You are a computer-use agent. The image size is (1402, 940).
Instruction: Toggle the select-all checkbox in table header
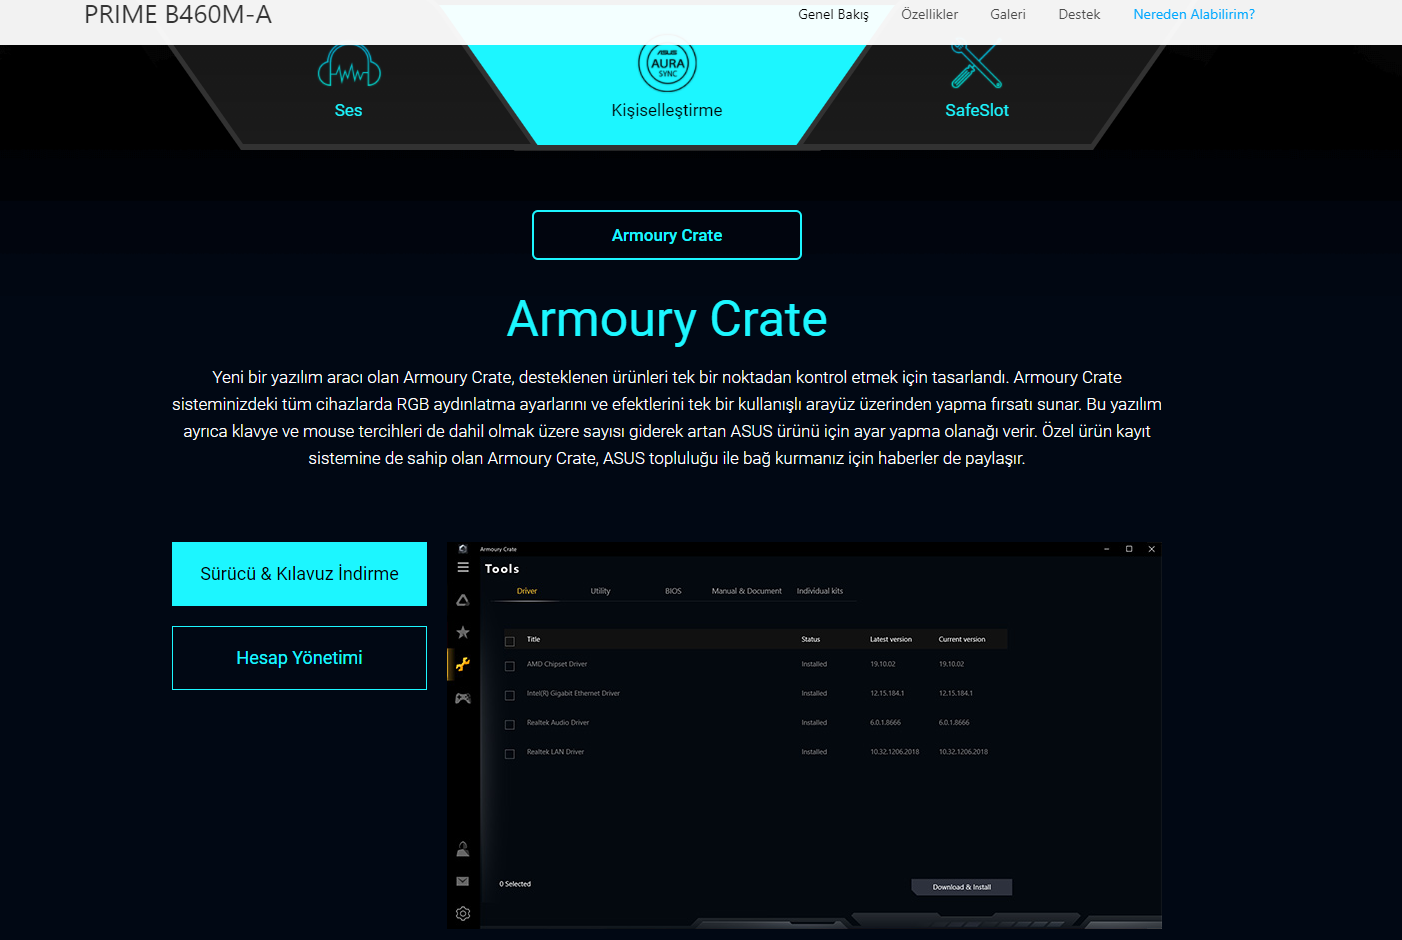(510, 641)
